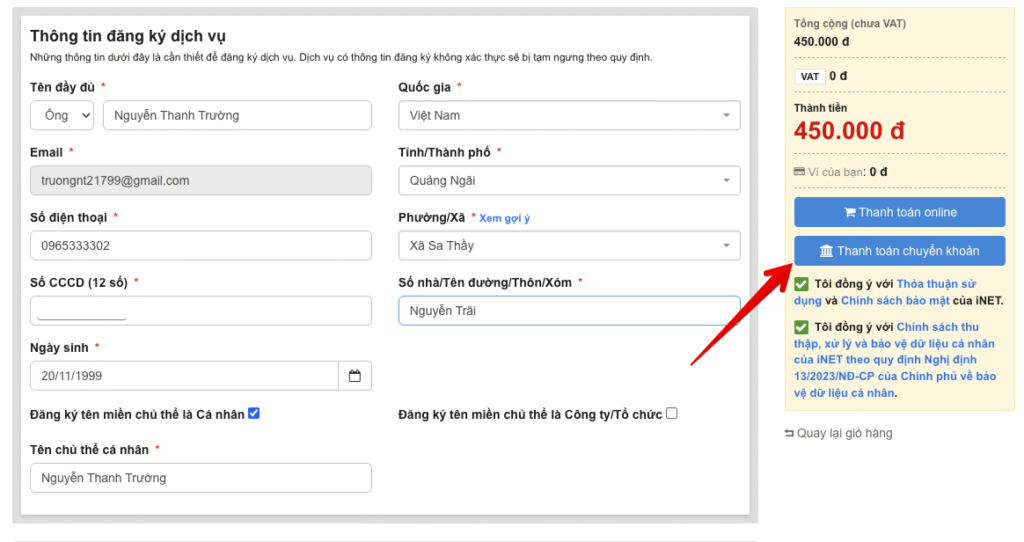Click the Số CCCD input field
Screen dimensions: 1024x542
(200, 311)
